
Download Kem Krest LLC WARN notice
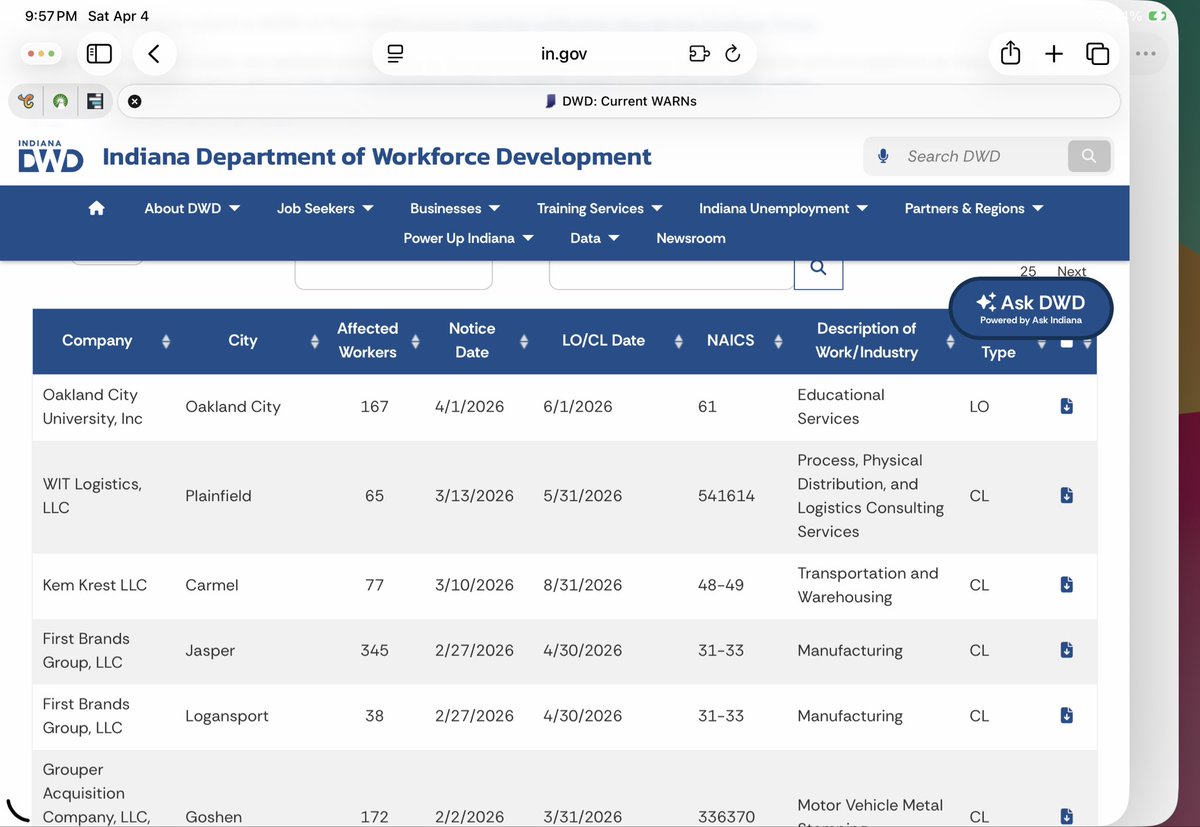(1066, 585)
